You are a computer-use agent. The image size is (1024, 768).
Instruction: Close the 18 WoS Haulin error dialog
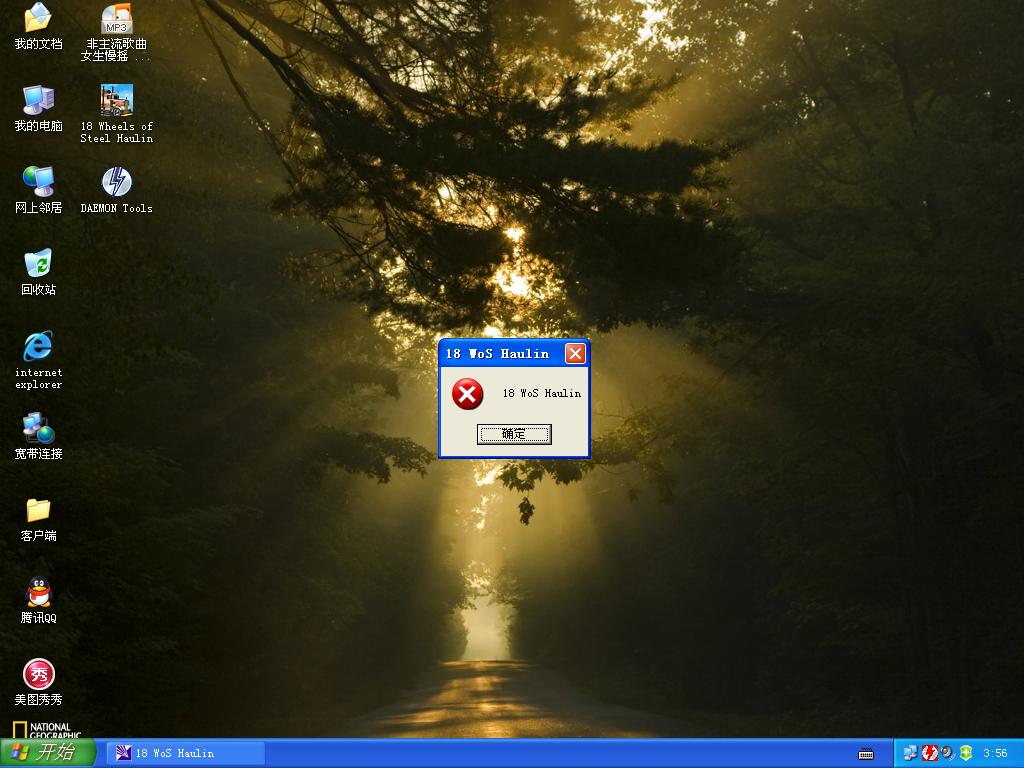coord(575,353)
